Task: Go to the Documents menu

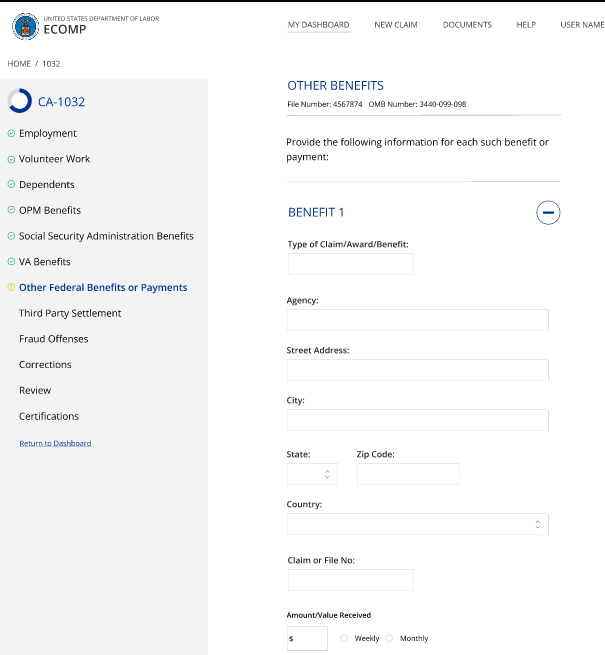Action: (467, 25)
